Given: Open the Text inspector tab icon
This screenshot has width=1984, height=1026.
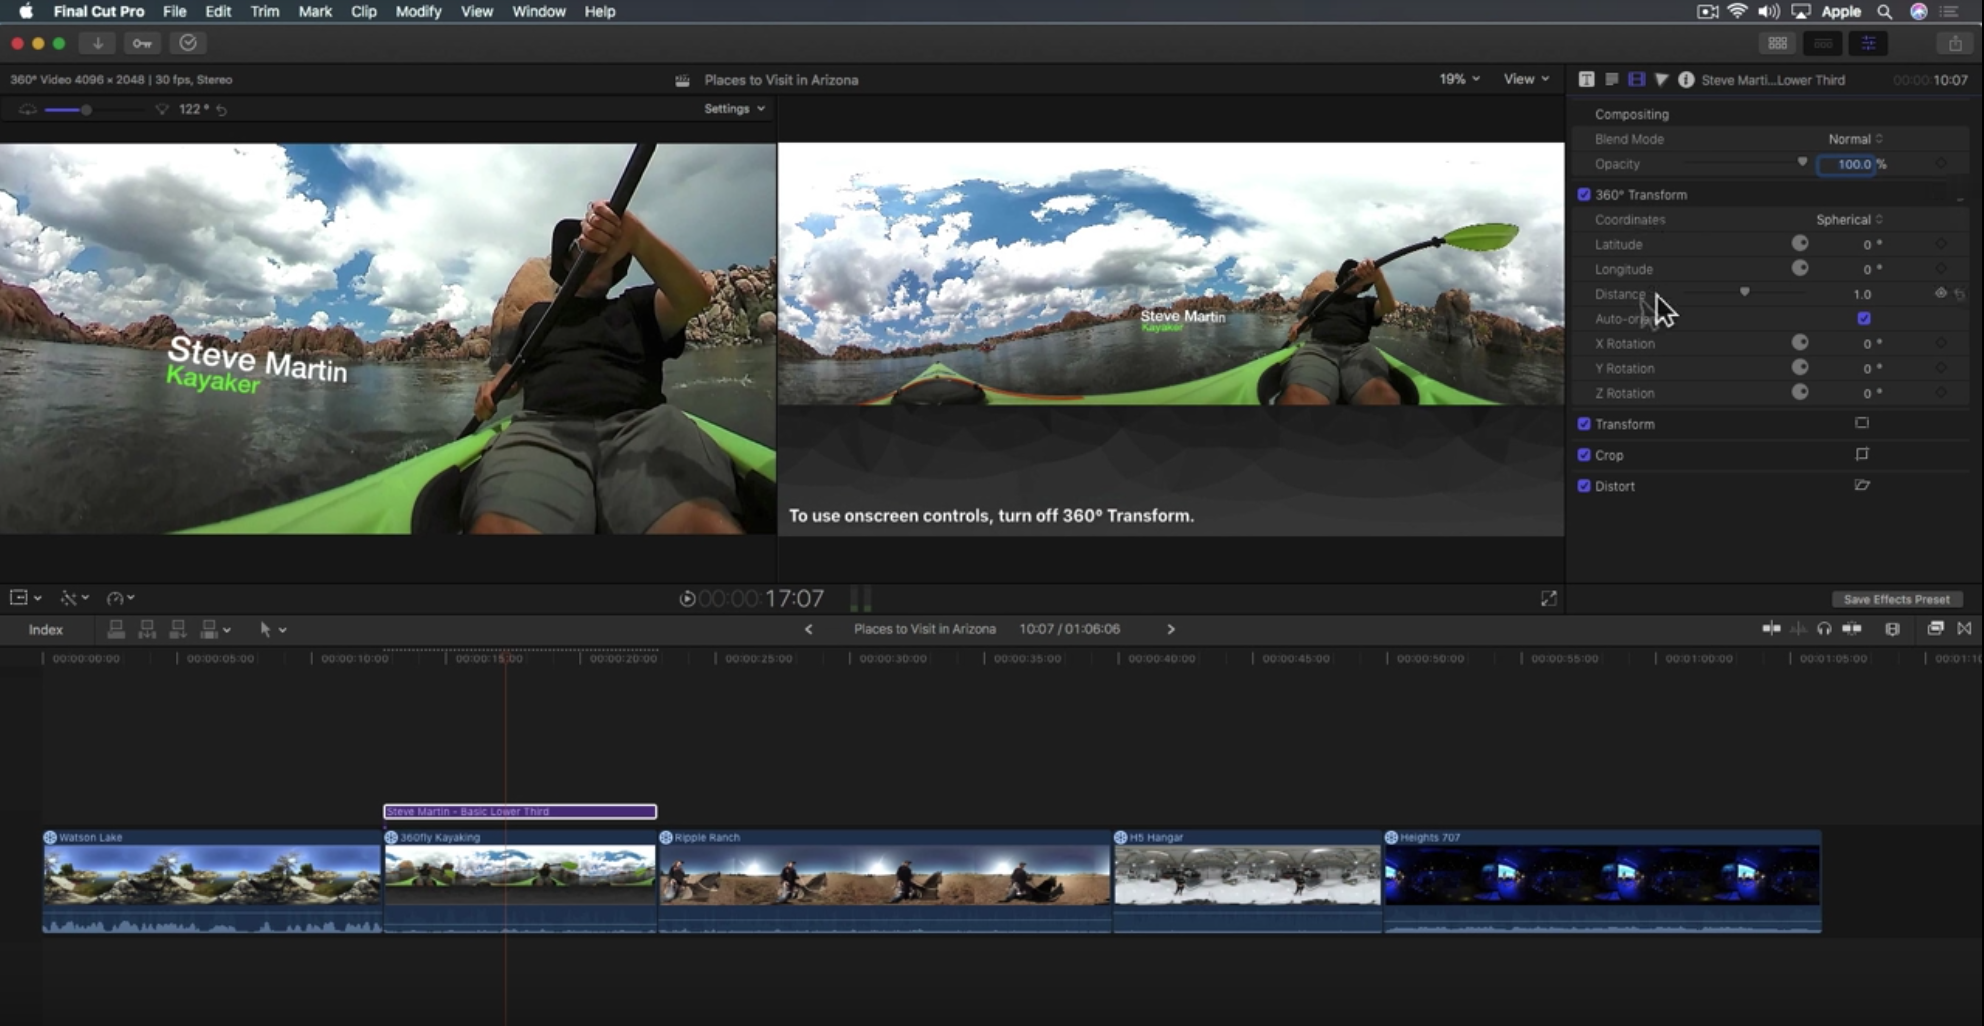Looking at the screenshot, I should [x=1586, y=79].
